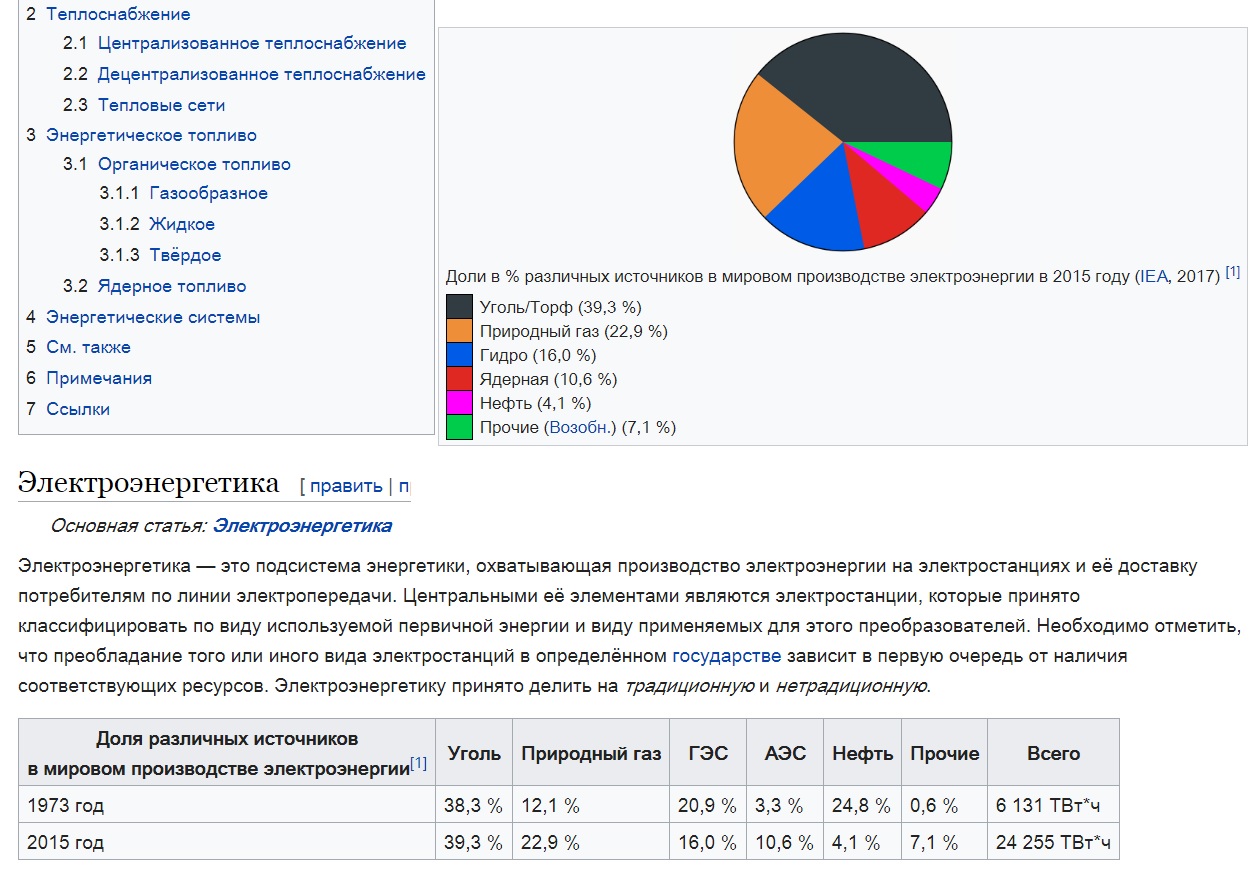Go to 3.1.2 Жидкое
This screenshot has width=1255, height=885.
[x=157, y=224]
